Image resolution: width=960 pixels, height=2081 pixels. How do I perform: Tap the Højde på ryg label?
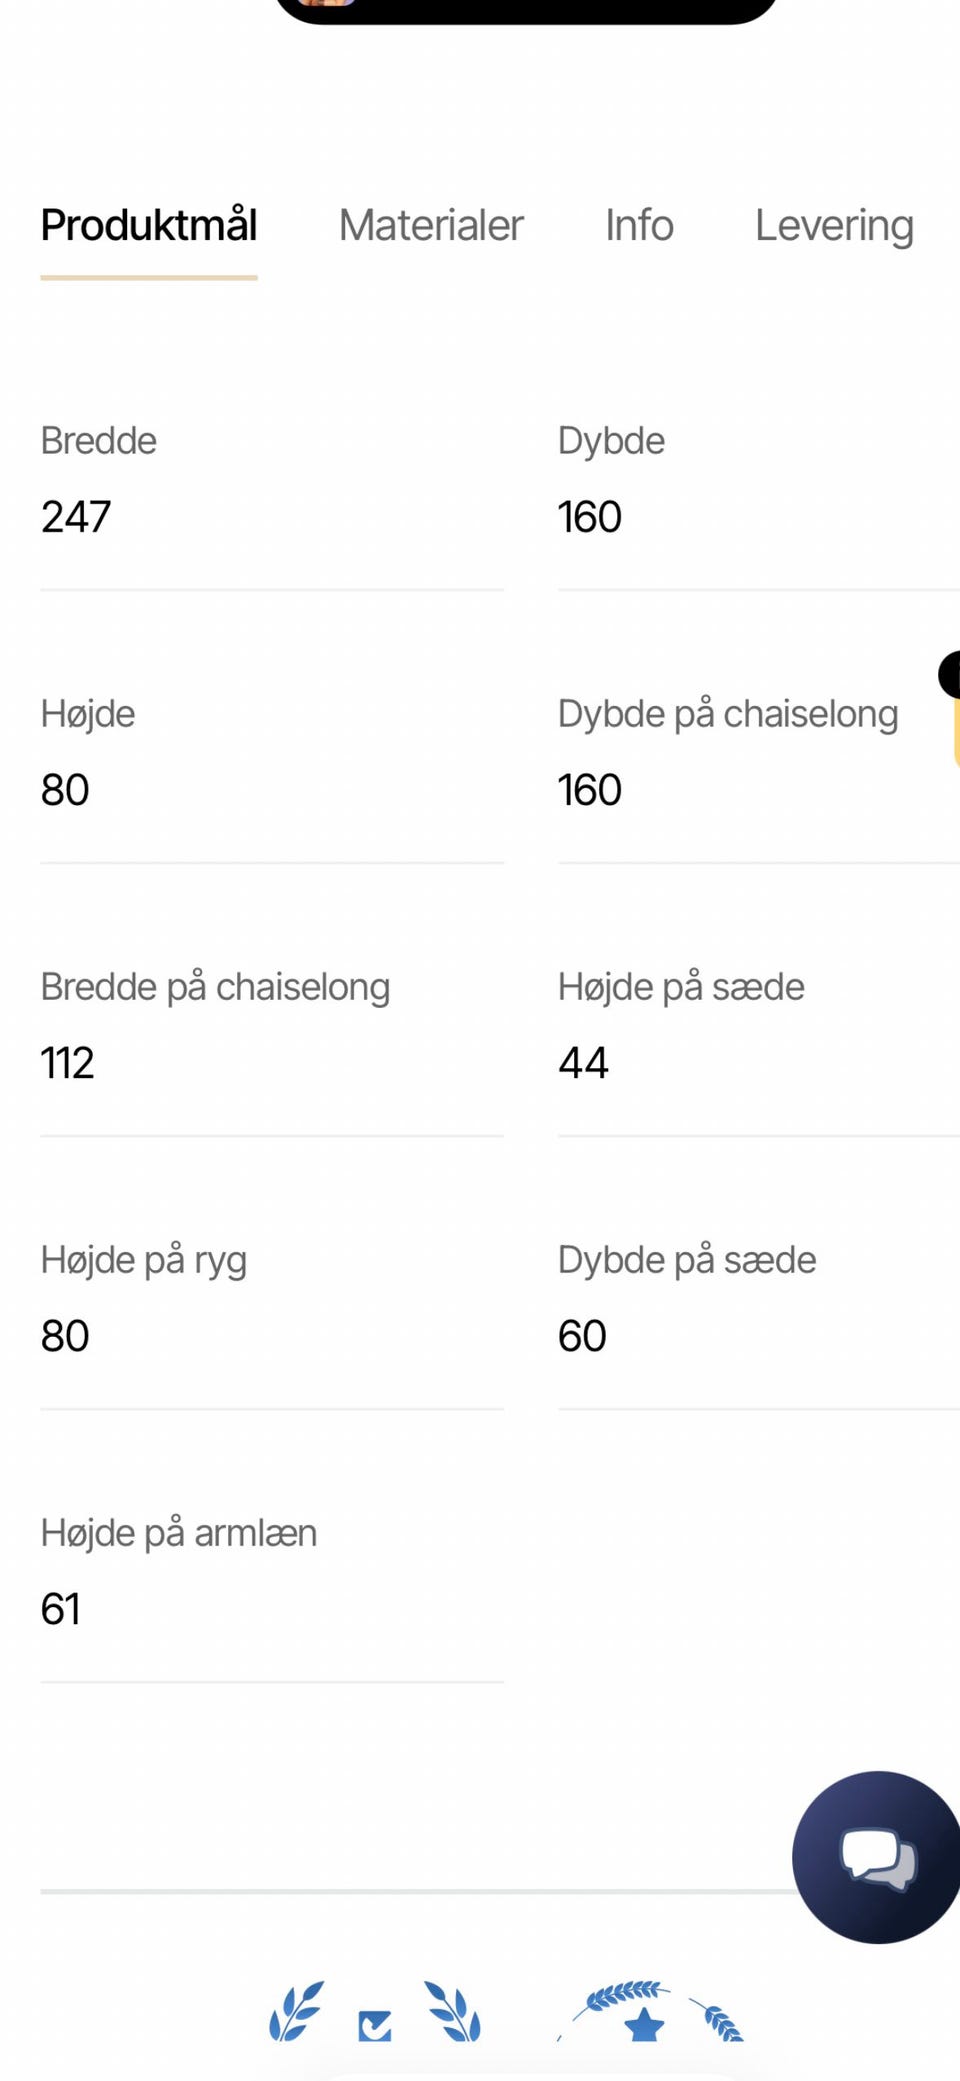point(144,1260)
